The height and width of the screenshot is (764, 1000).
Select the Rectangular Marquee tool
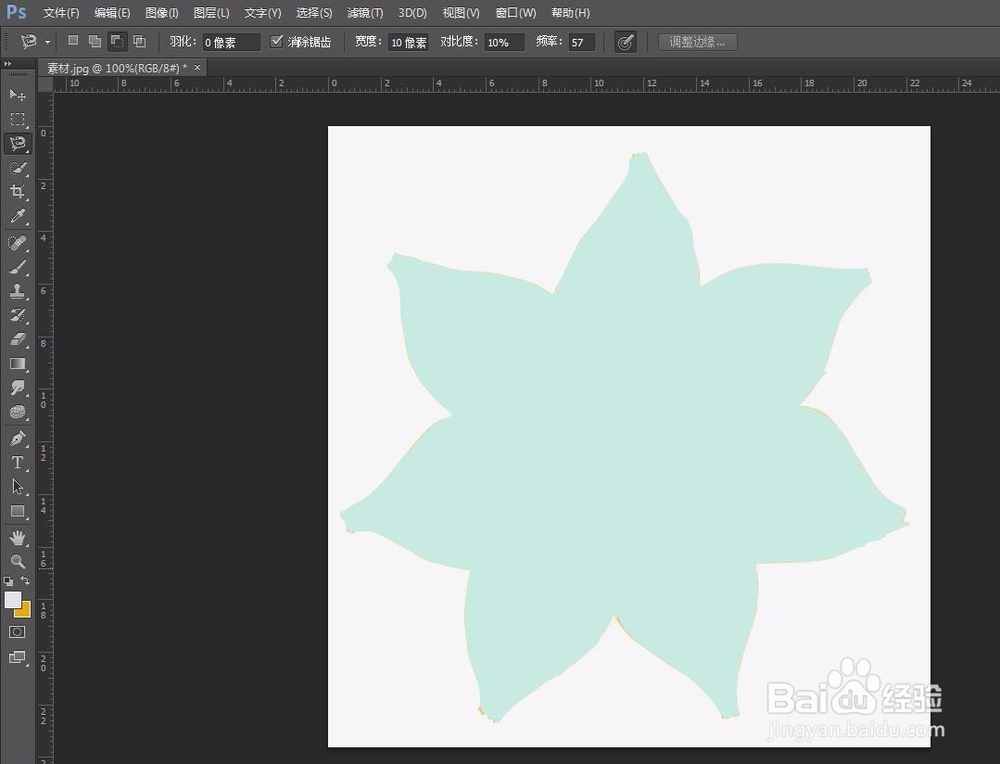click(17, 119)
